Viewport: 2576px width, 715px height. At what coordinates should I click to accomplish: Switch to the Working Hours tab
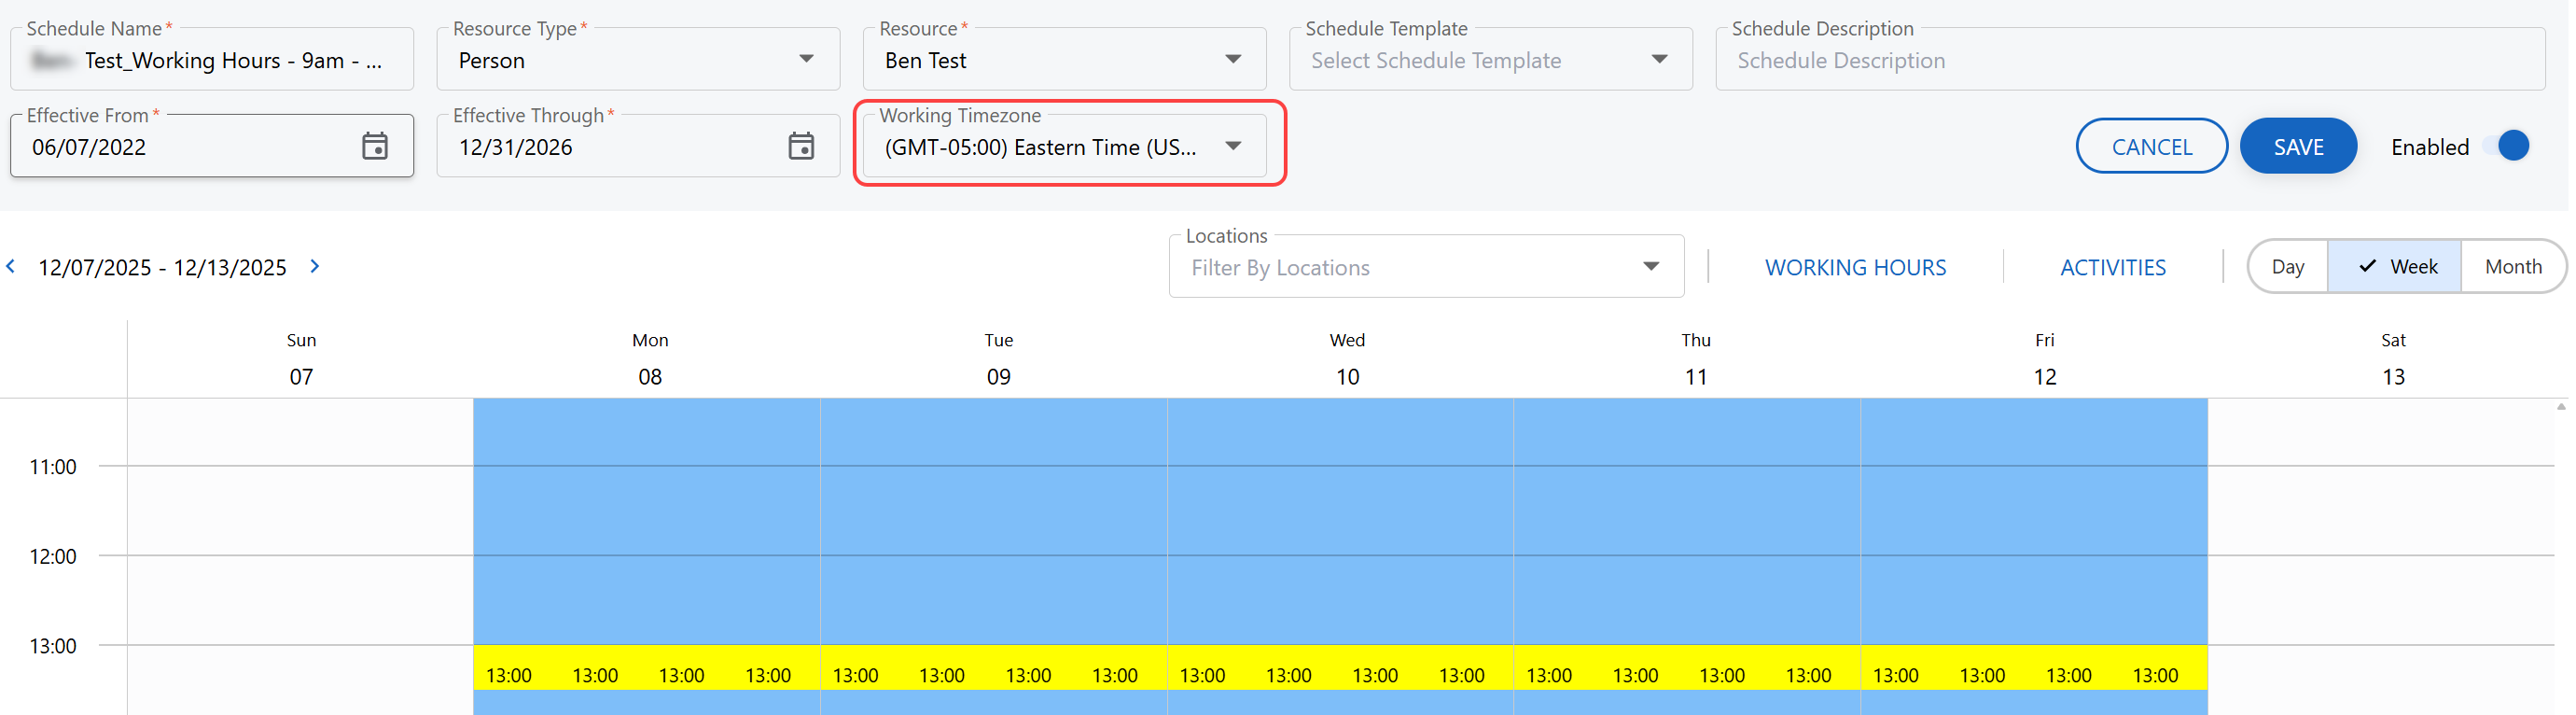click(1854, 268)
